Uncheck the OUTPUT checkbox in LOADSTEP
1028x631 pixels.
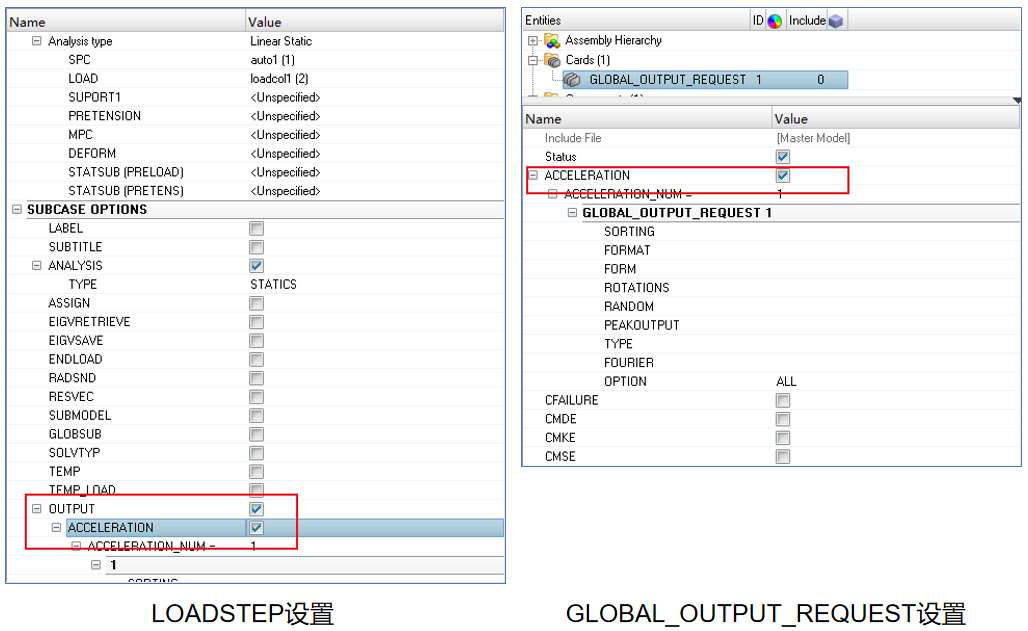point(256,509)
